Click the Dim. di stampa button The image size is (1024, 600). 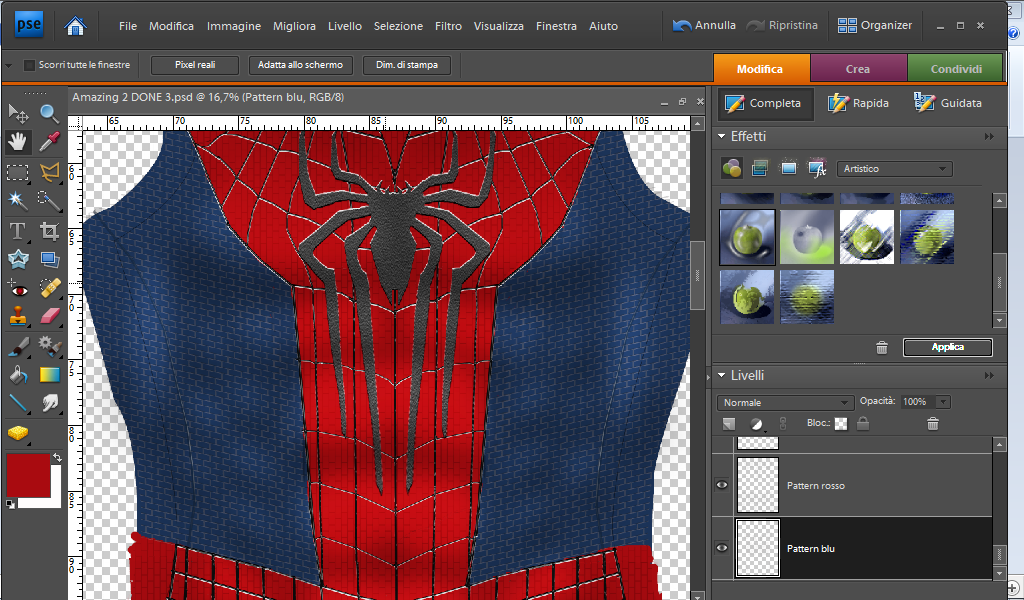[x=407, y=65]
